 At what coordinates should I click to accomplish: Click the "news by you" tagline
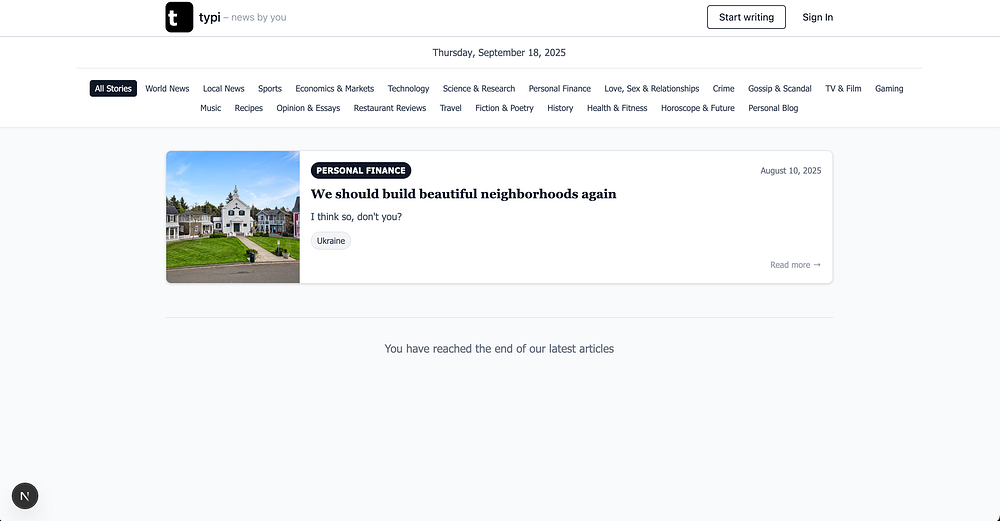(x=258, y=17)
